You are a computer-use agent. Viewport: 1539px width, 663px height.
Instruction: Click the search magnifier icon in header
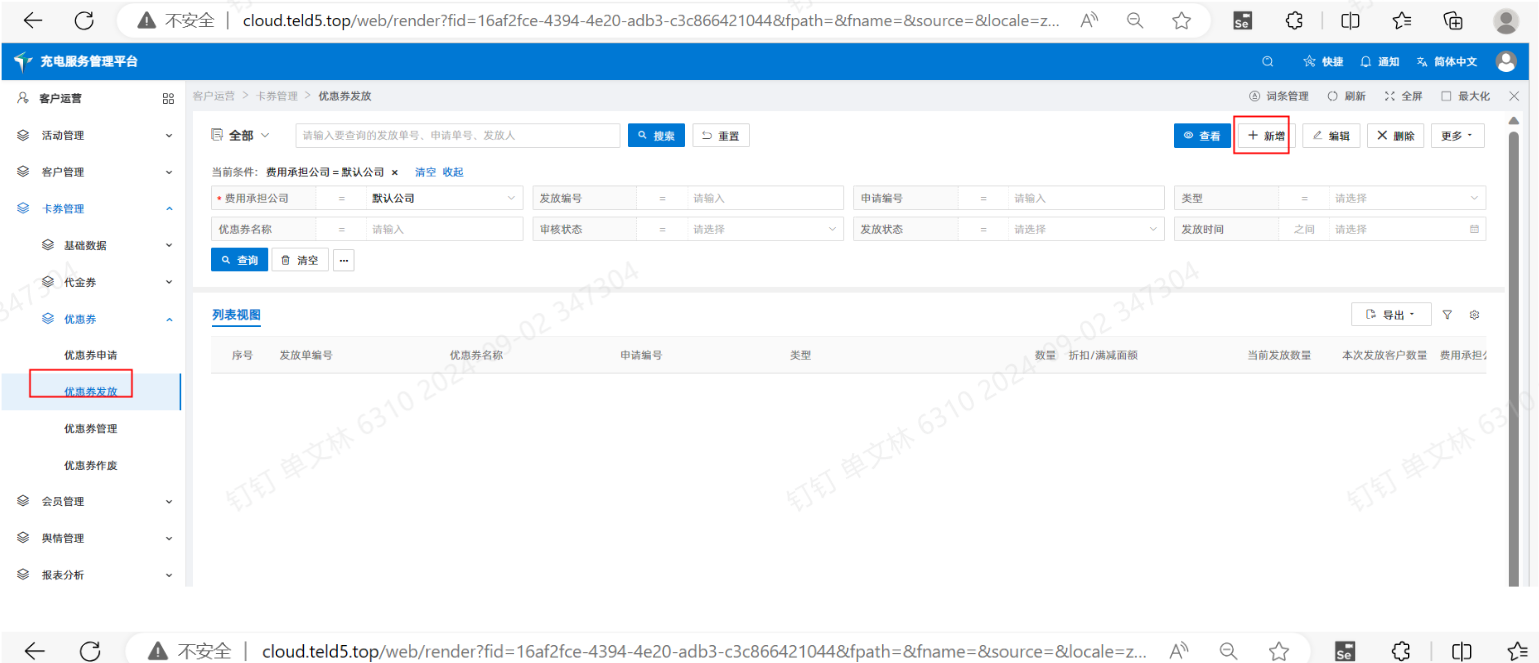click(x=1268, y=62)
